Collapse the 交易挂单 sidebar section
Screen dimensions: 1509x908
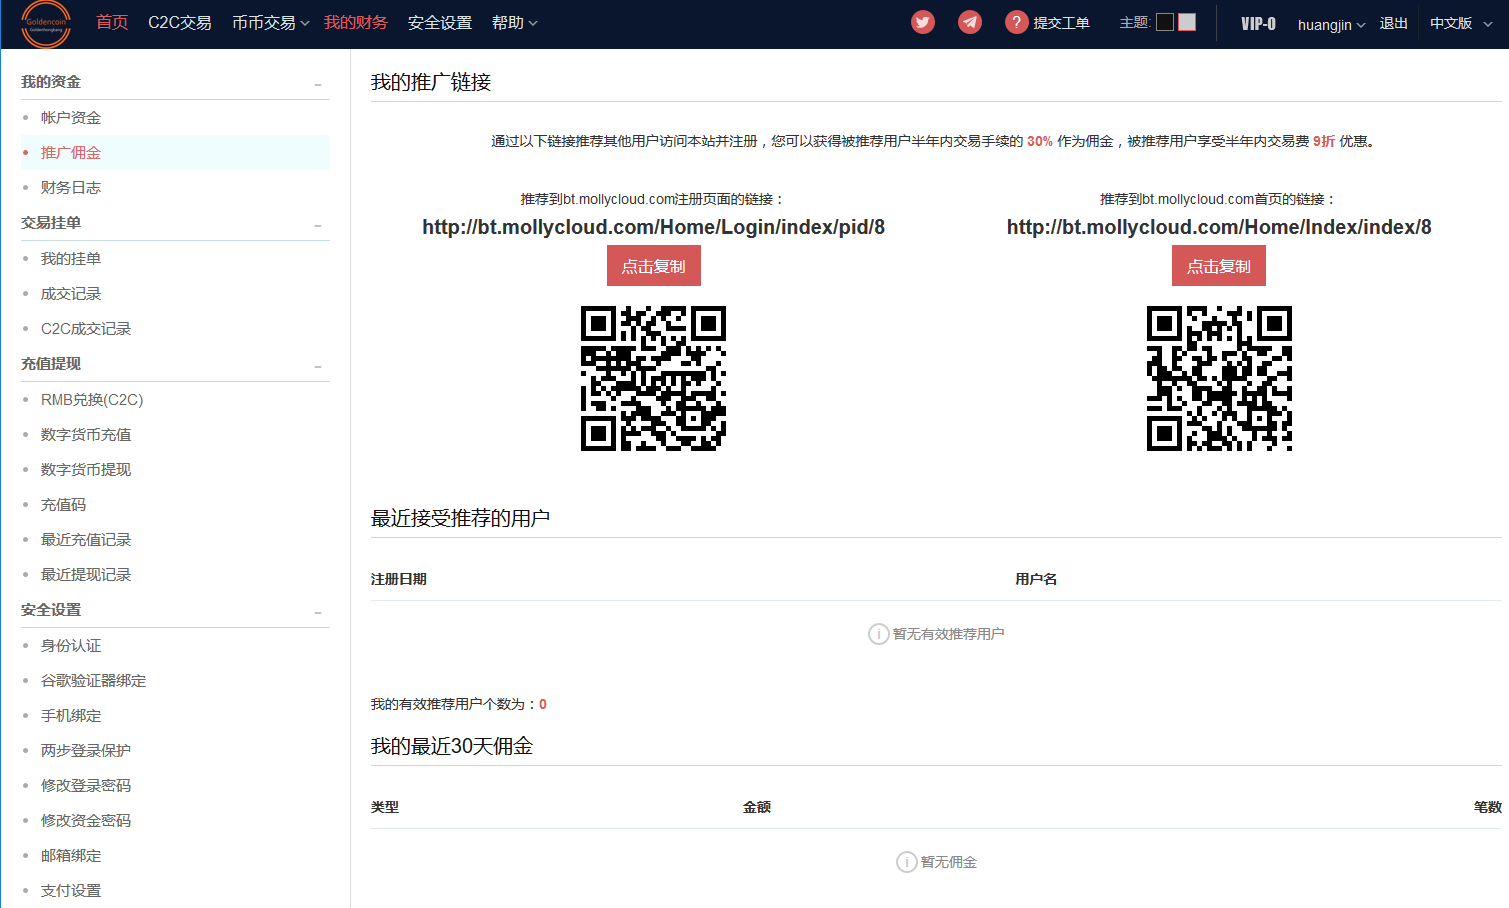(x=318, y=225)
